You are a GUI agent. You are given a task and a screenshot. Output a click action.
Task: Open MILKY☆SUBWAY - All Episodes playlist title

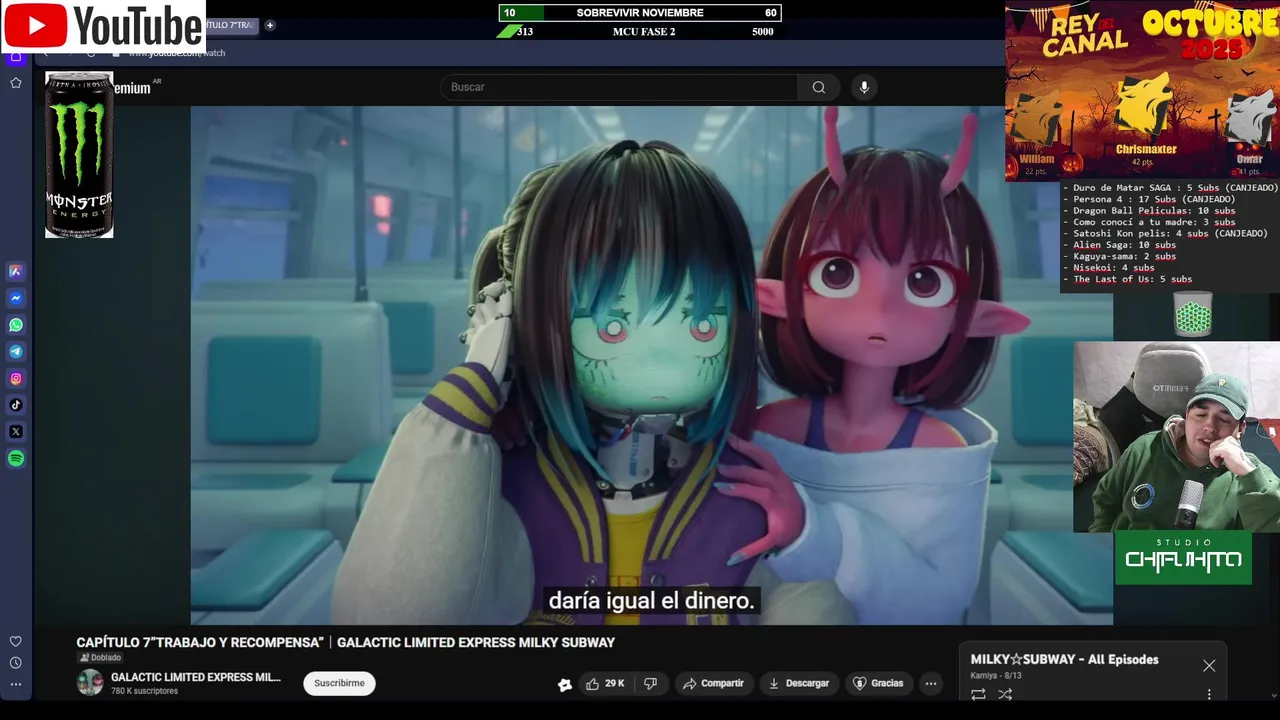[1064, 660]
